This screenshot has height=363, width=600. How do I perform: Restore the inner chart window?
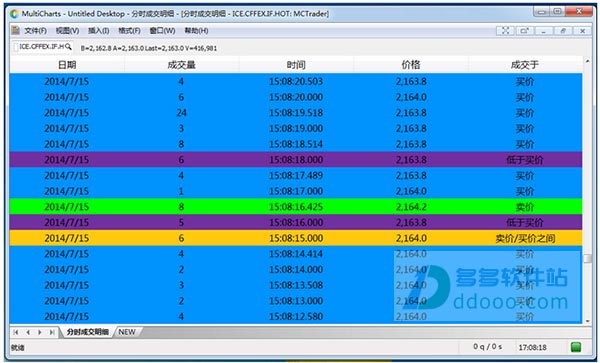click(563, 31)
